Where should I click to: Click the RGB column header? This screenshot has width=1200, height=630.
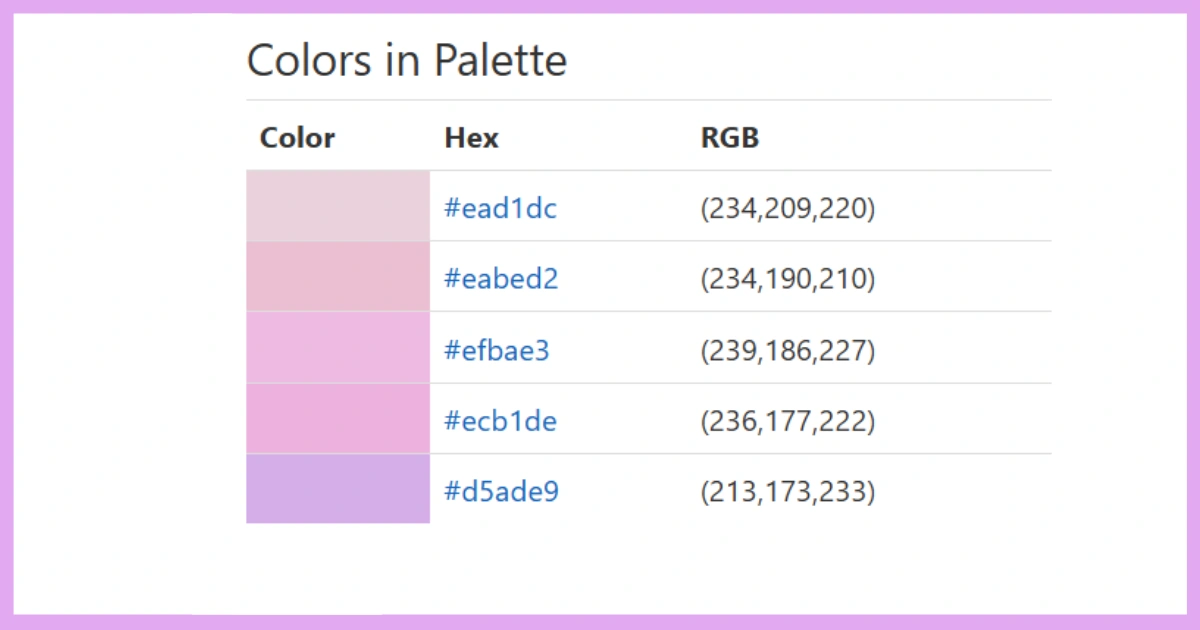pos(729,138)
